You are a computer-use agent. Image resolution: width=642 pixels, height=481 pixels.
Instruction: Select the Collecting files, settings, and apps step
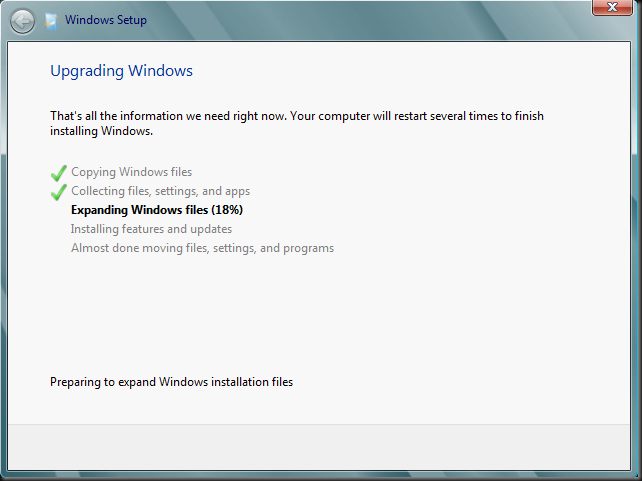[x=160, y=191]
